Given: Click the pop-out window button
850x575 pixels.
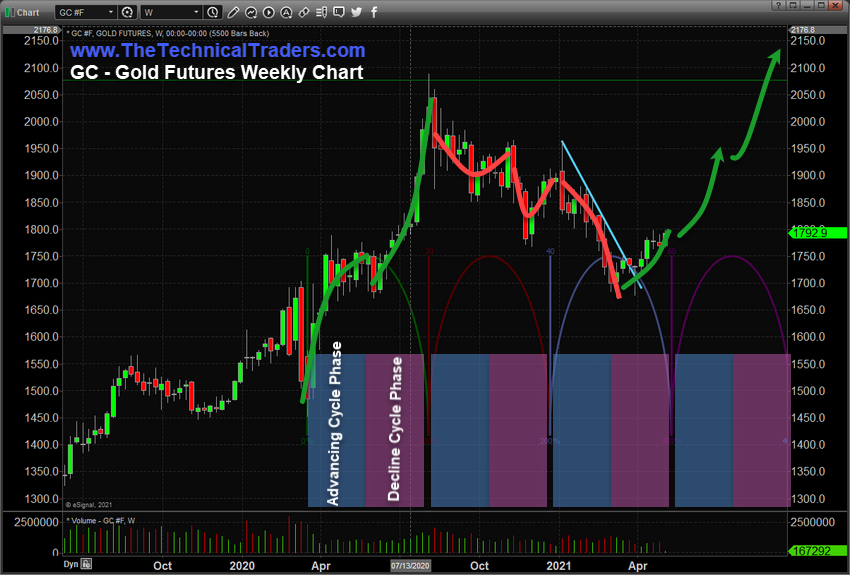Looking at the screenshot, I should (x=793, y=5).
